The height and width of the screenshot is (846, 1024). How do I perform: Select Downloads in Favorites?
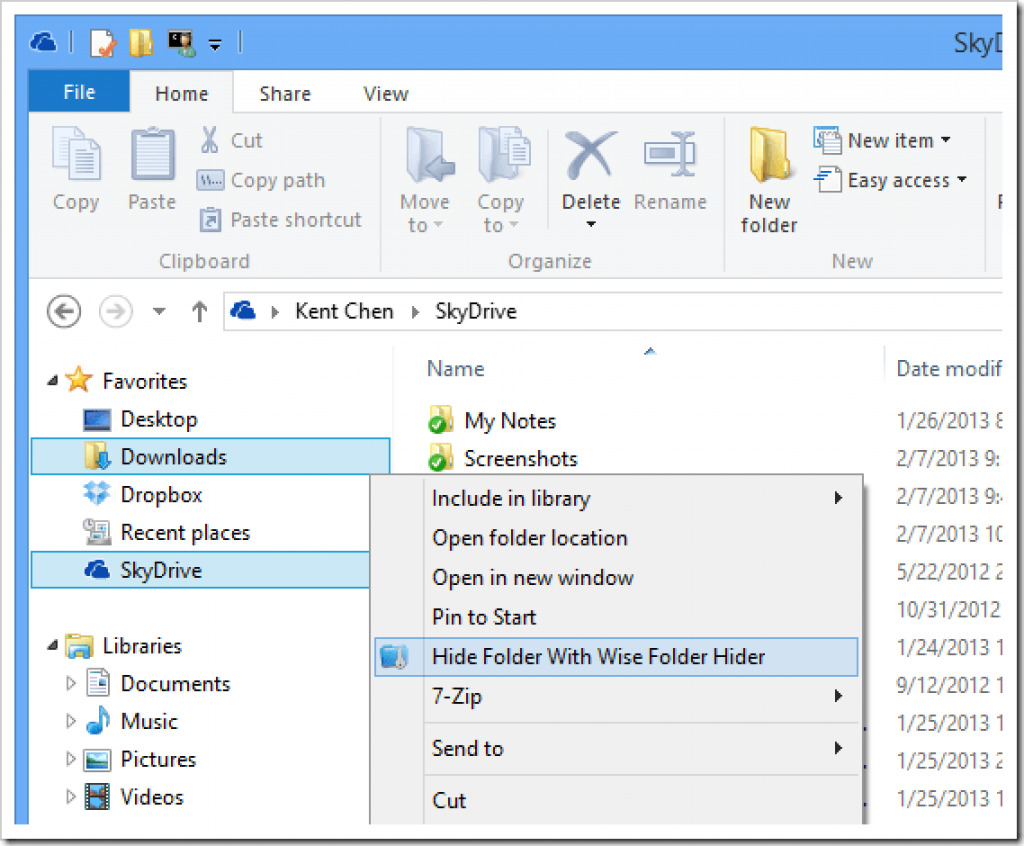coord(210,456)
